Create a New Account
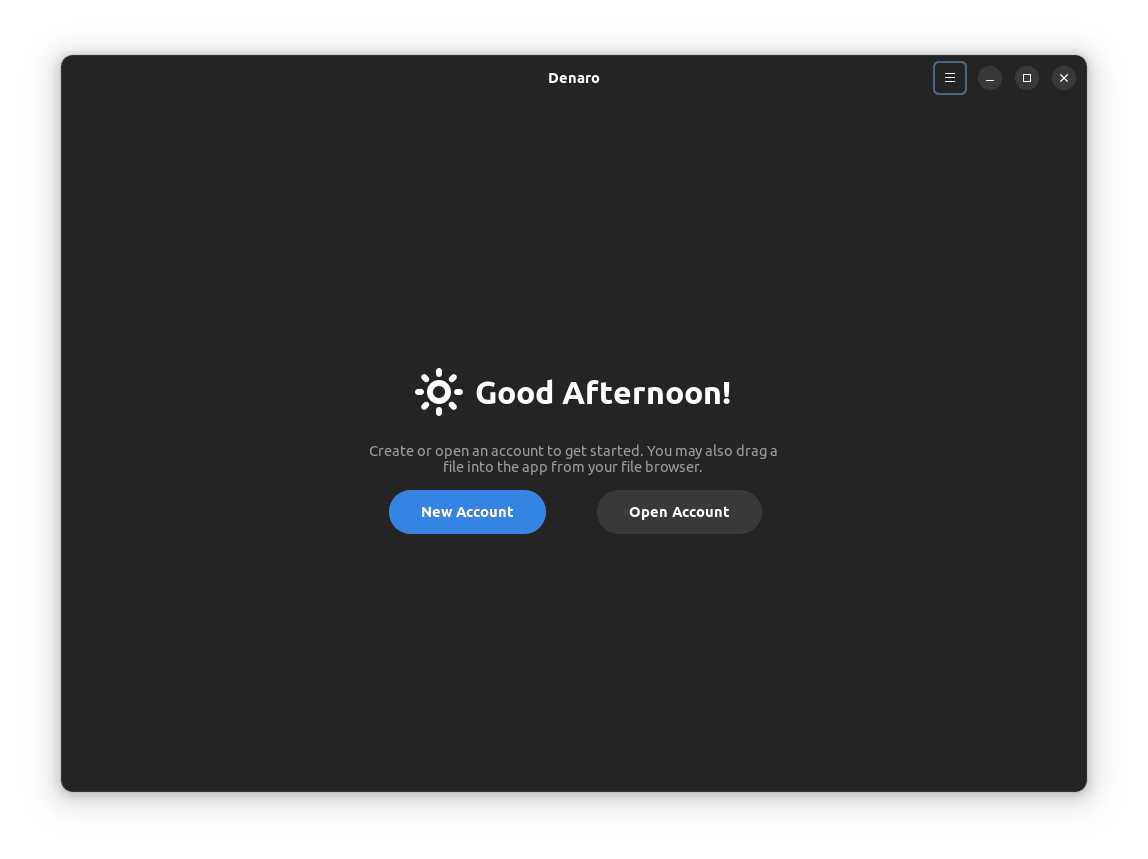 point(467,512)
